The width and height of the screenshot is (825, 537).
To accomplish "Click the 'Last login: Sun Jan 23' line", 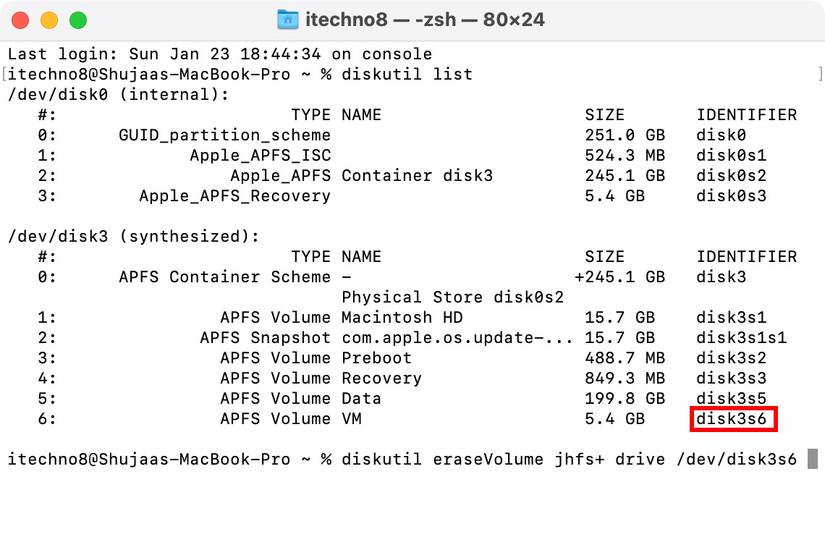I will 219,54.
